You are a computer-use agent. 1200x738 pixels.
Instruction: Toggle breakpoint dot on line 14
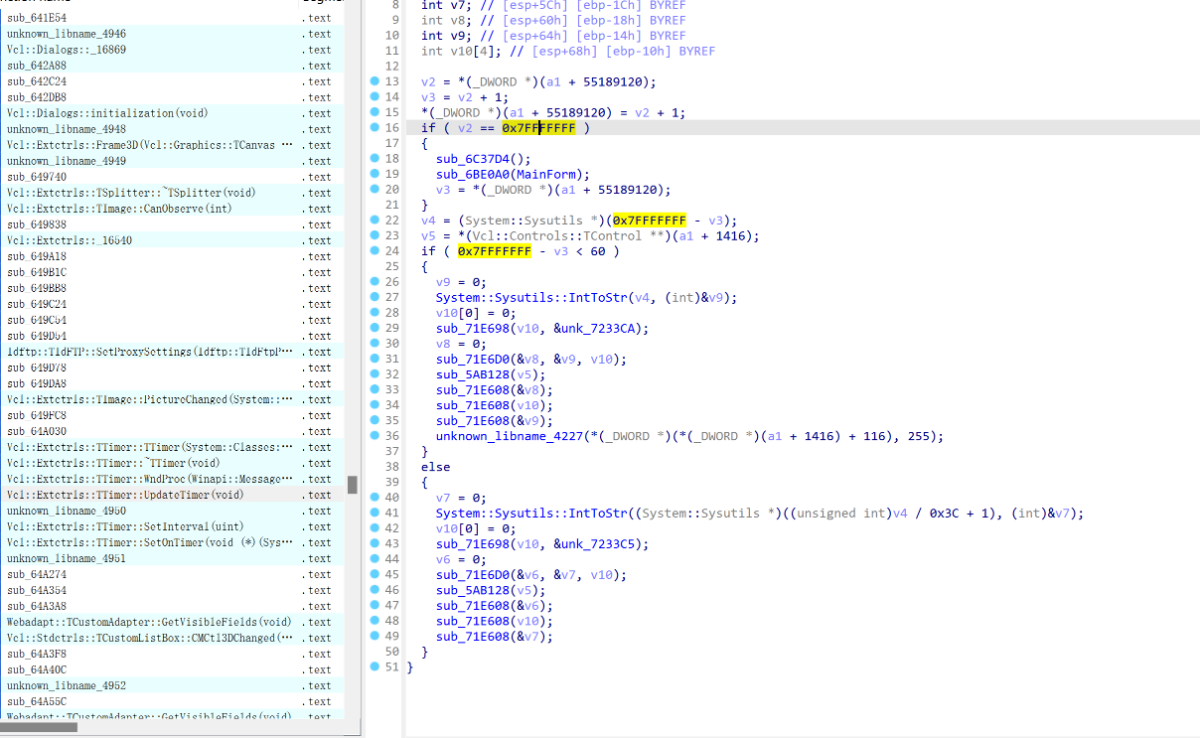[x=374, y=97]
